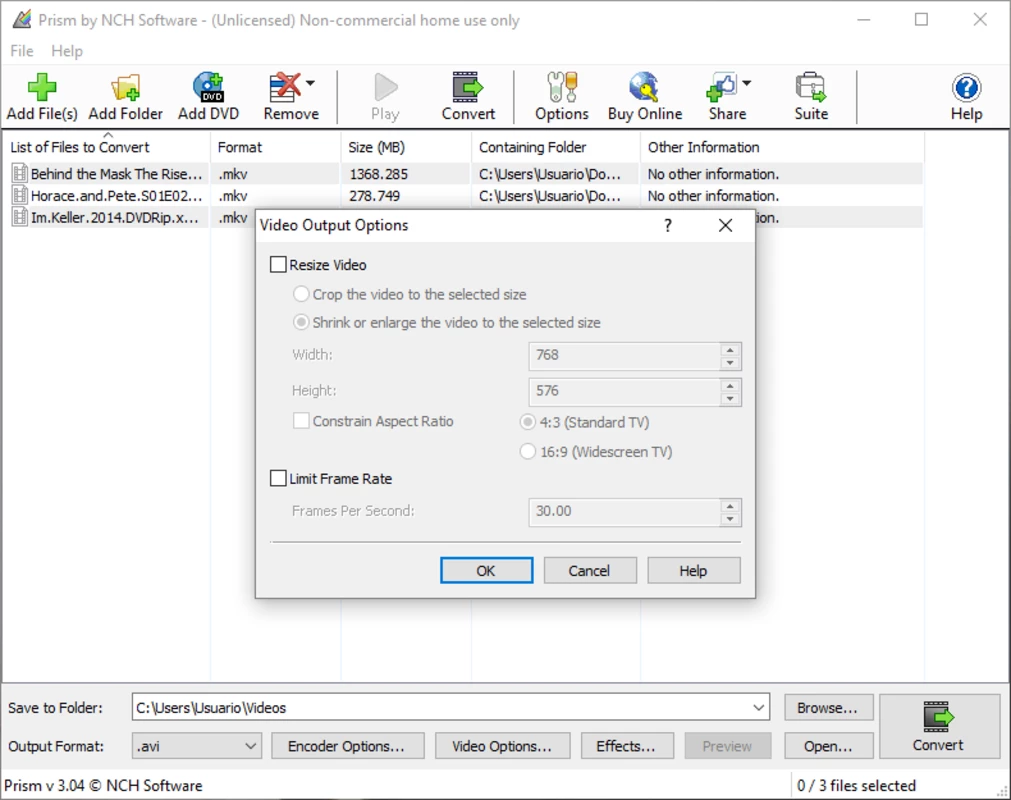Select the 16:9 (Widescreen TV) radio button
The image size is (1011, 800).
click(527, 452)
